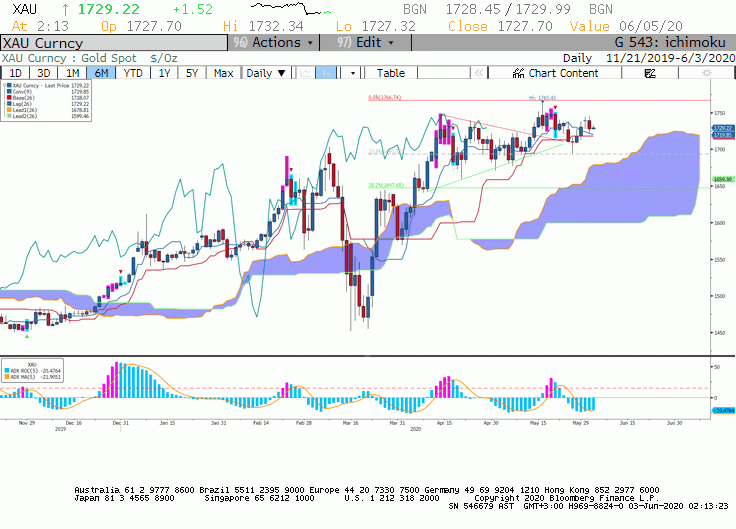Click the annotate/edit chart icon

(650, 73)
